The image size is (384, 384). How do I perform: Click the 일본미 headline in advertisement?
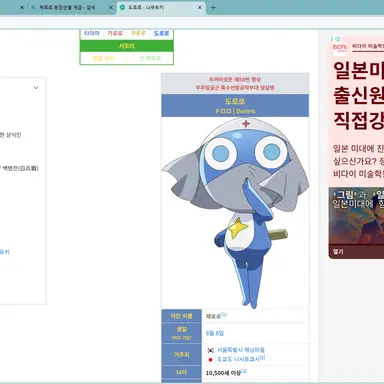(x=358, y=71)
